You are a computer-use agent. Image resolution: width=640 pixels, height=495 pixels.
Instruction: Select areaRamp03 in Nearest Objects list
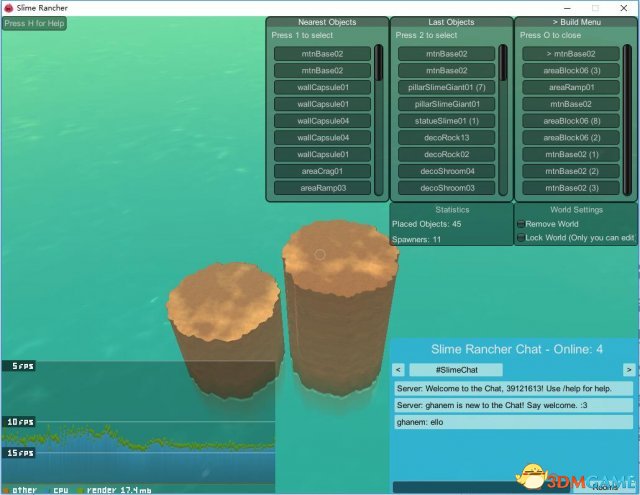322,188
